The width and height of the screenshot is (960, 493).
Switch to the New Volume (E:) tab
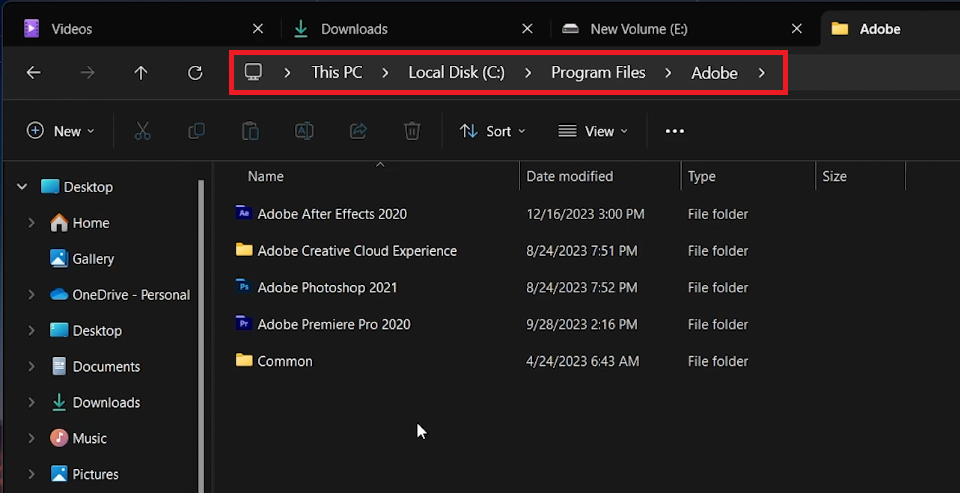(686, 29)
